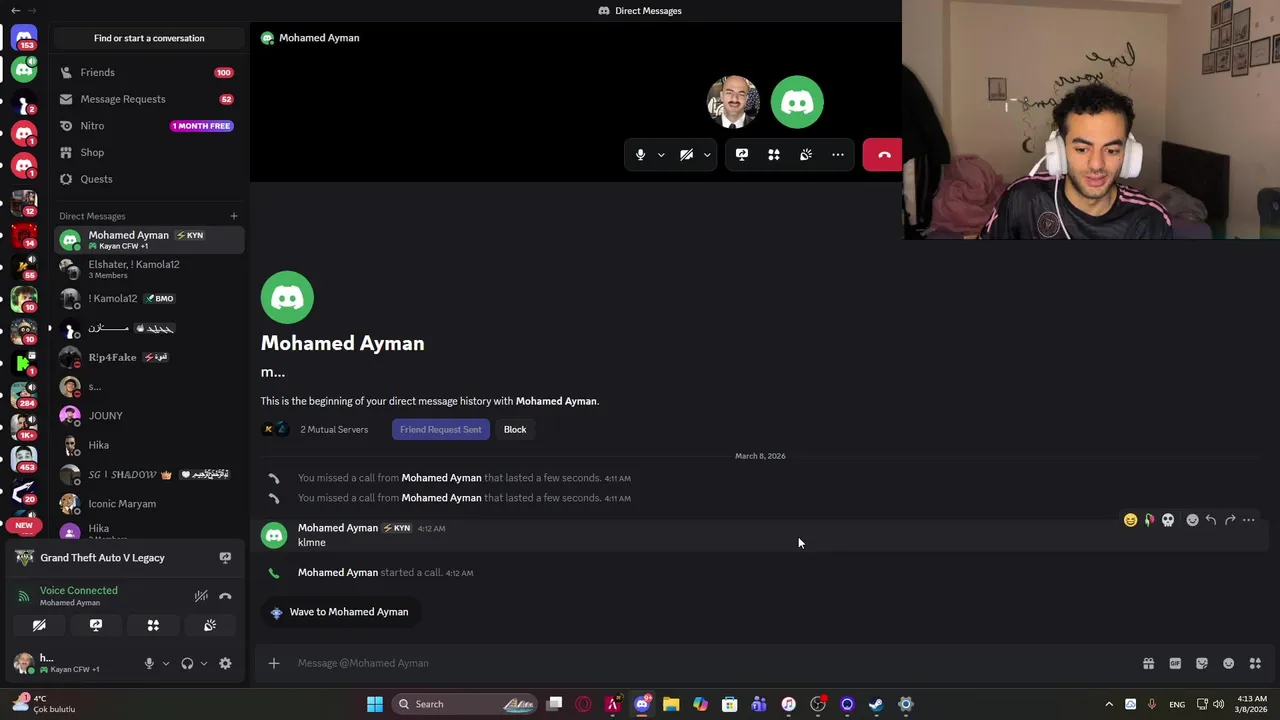Image resolution: width=1280 pixels, height=720 pixels.
Task: React with wilted rose emoji
Action: click(1149, 520)
